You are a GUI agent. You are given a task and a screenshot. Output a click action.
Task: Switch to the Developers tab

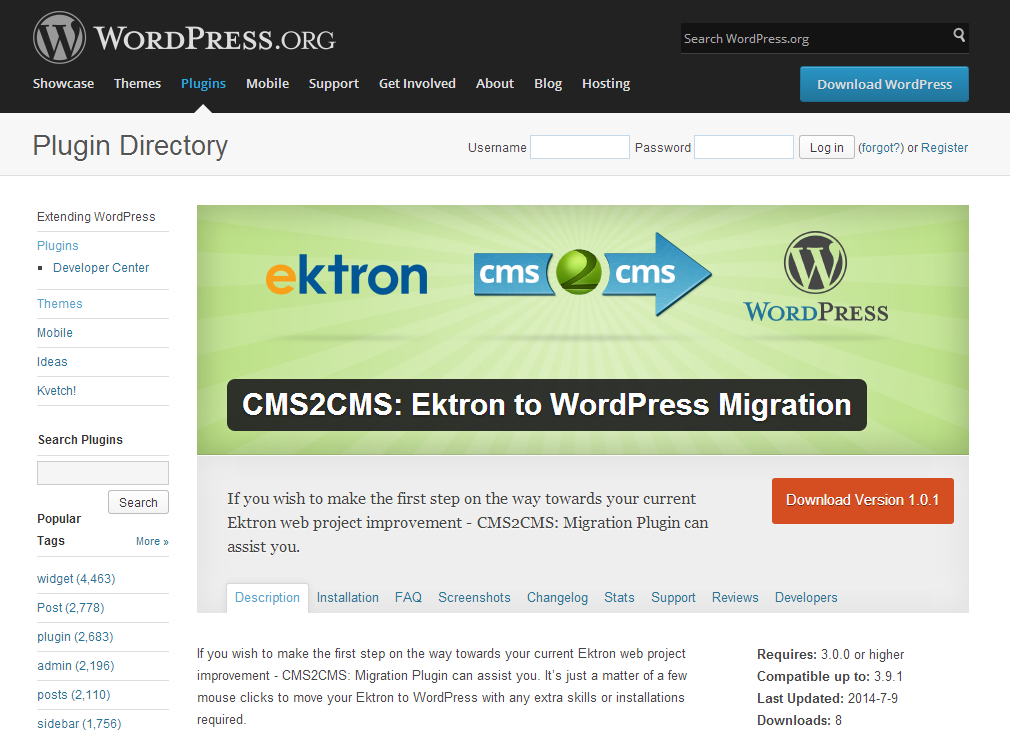coord(806,598)
